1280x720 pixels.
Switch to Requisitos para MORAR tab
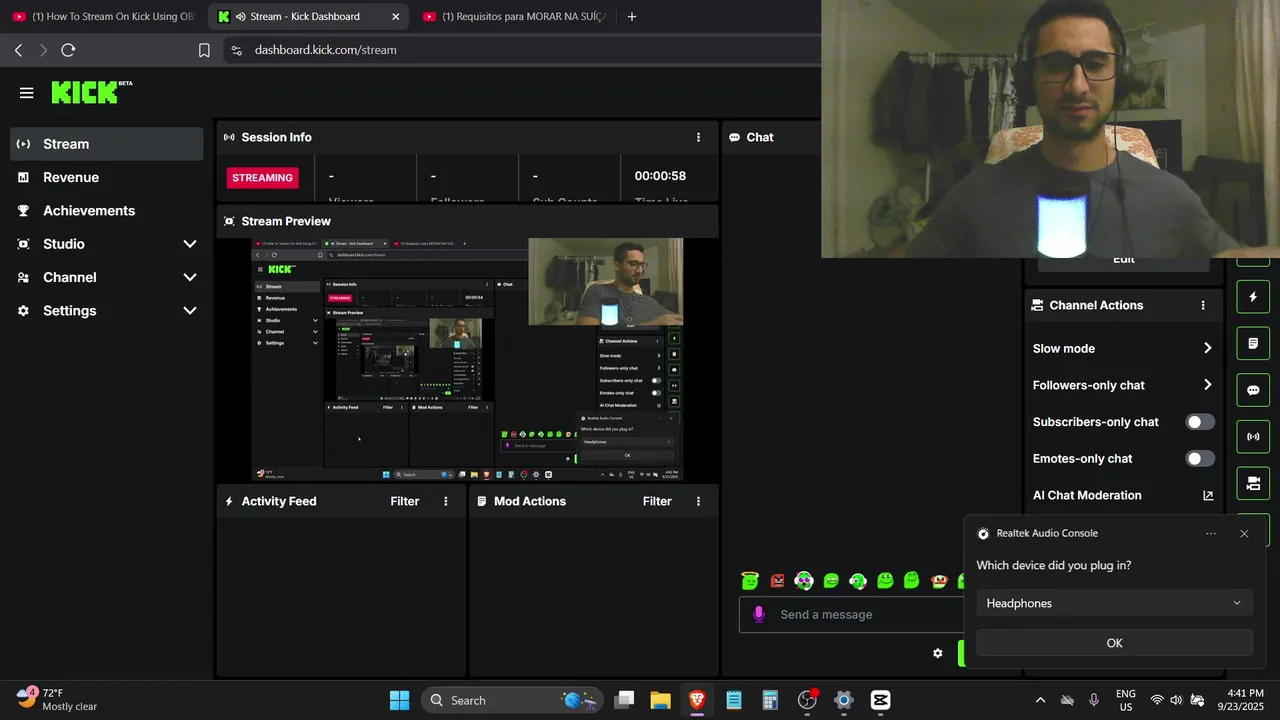(x=514, y=16)
